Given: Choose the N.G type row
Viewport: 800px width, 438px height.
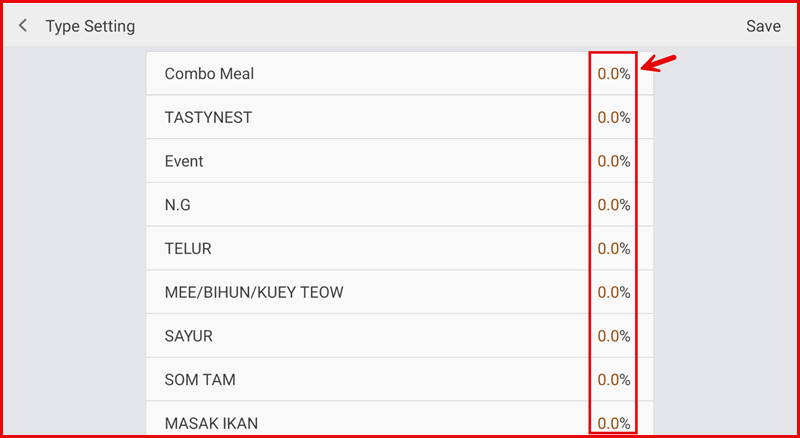Looking at the screenshot, I should coord(177,205).
